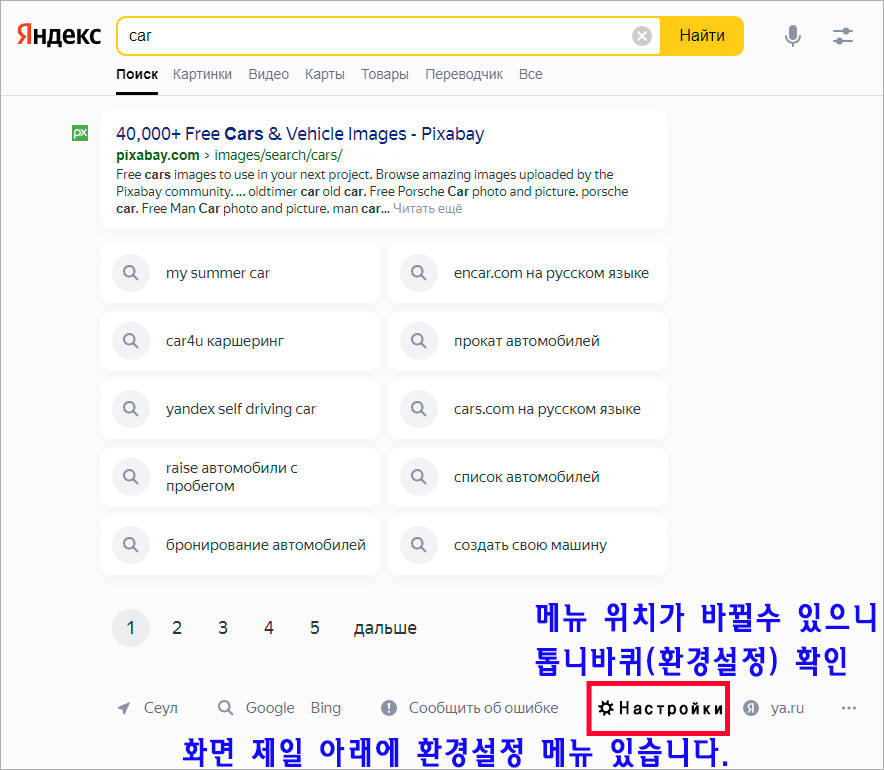Click the magnifier icon beside 'прокат автомобилей'
This screenshot has width=884, height=770.
(x=419, y=341)
